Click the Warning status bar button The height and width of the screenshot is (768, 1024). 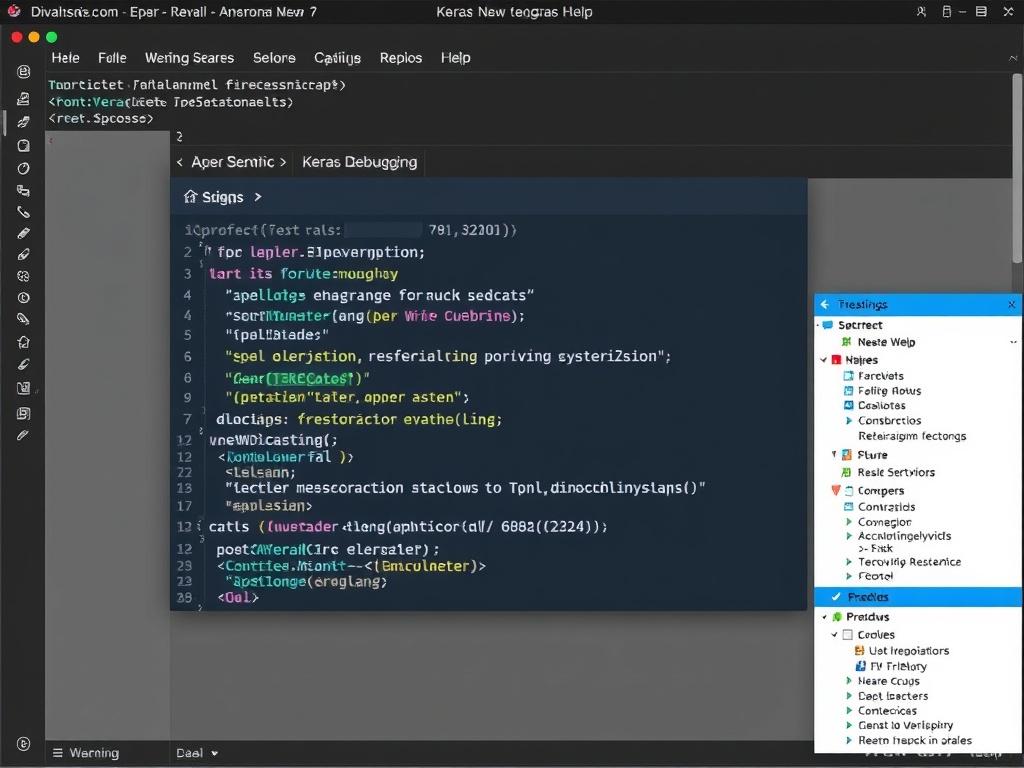pyautogui.click(x=93, y=753)
